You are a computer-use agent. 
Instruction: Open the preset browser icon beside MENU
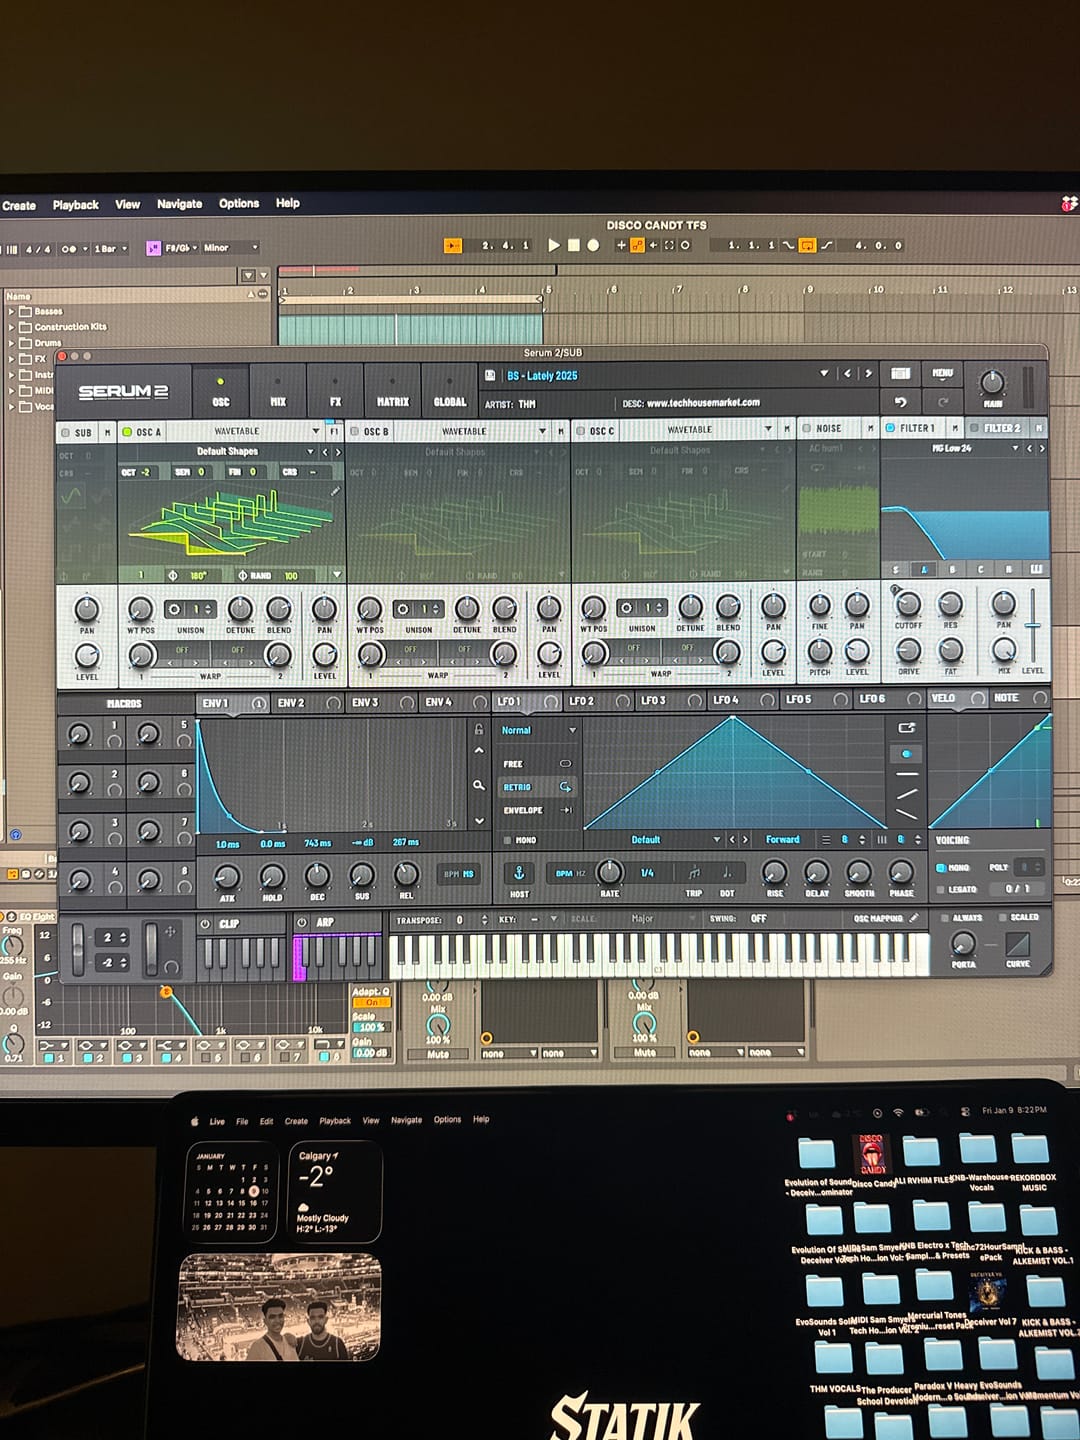(900, 373)
